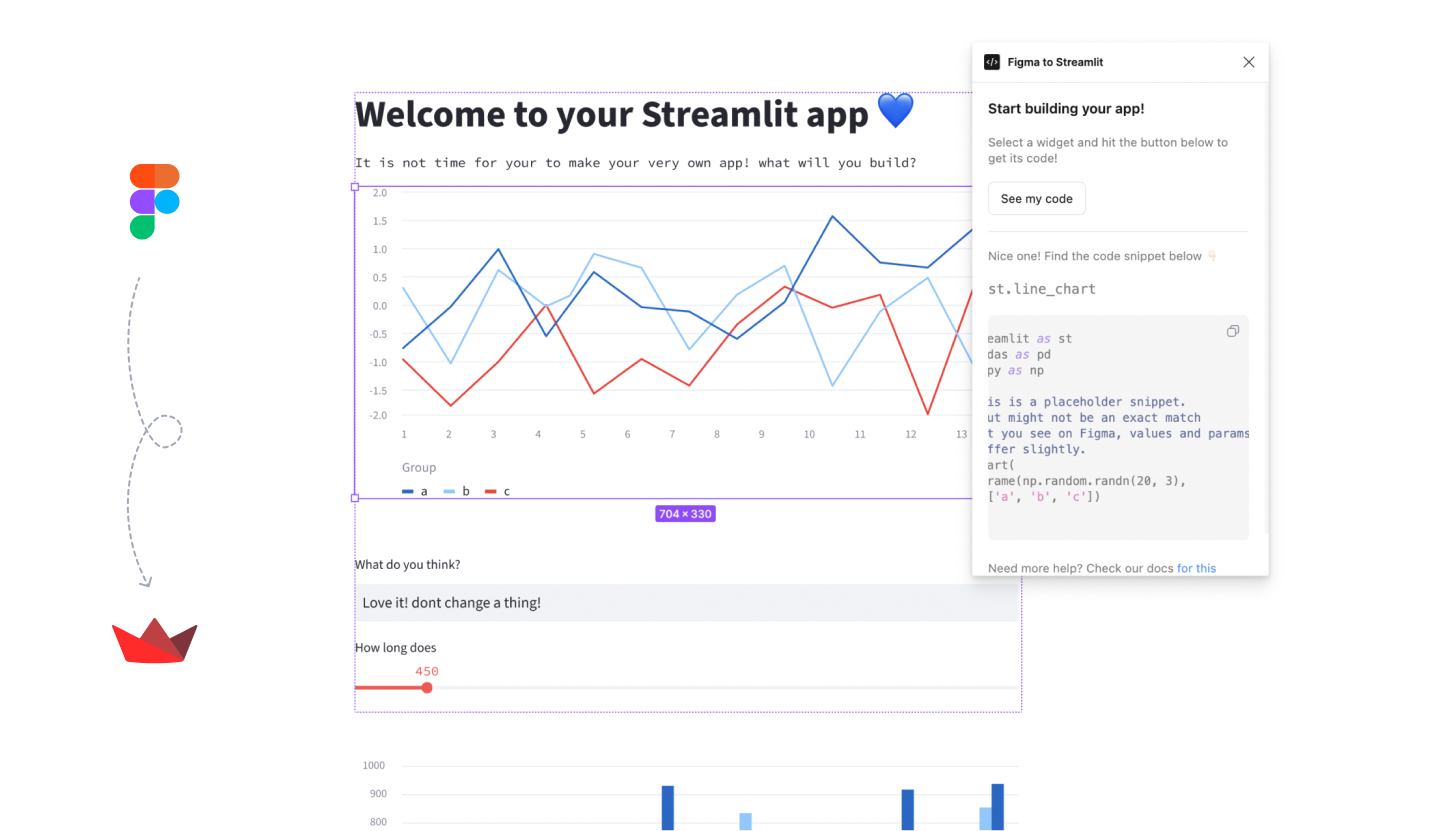Click the red legend swatch 'c'
This screenshot has height=831, width=1440.
tap(491, 492)
